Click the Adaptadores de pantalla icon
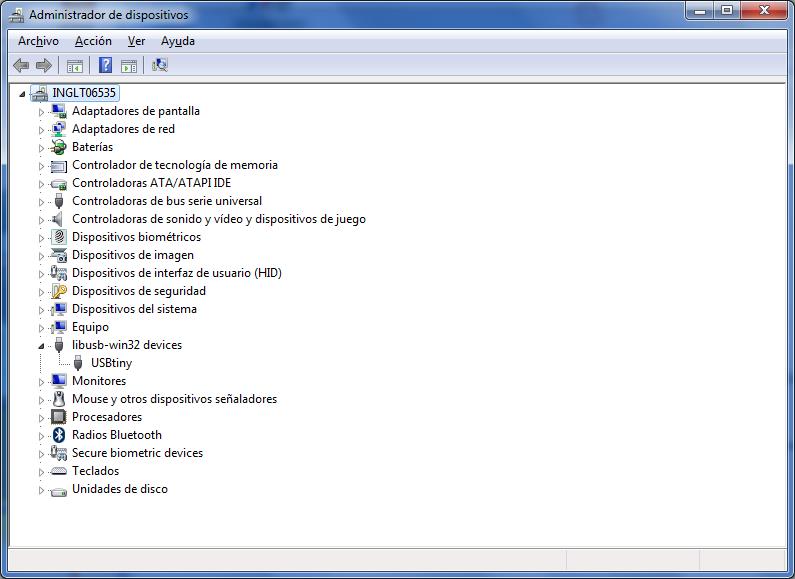This screenshot has height=579, width=795. click(59, 111)
